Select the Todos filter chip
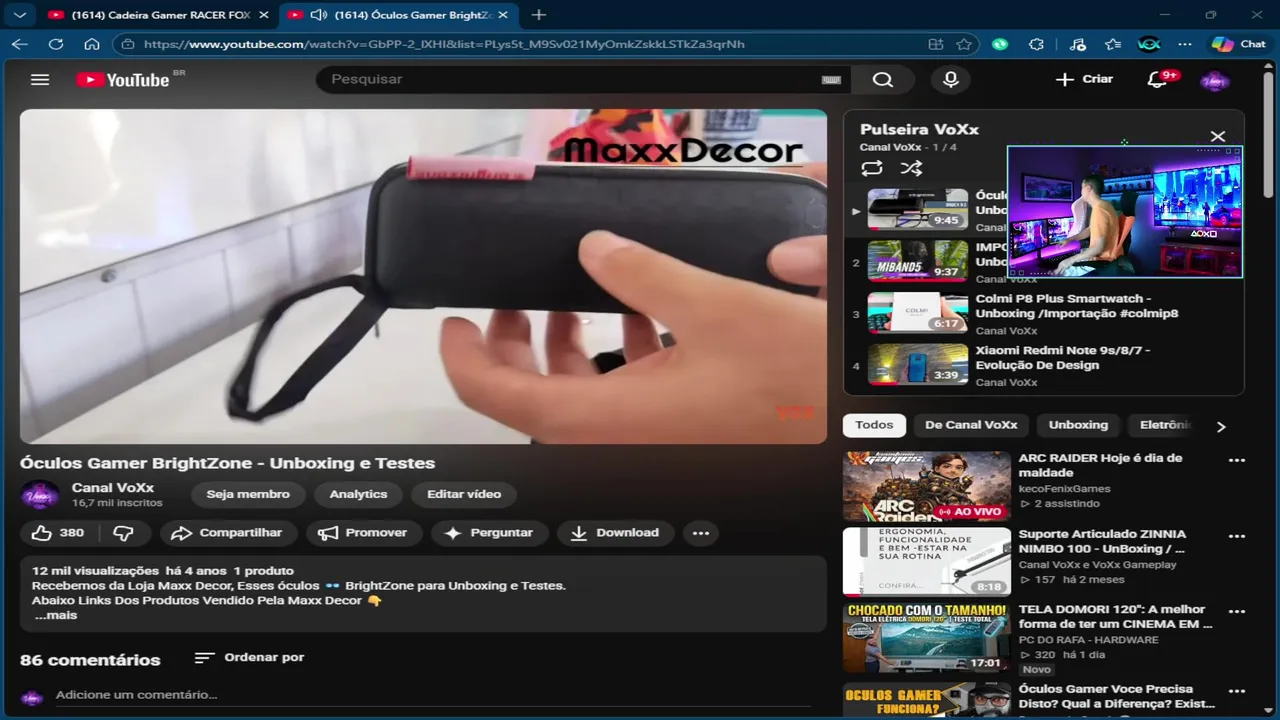Screen dimensions: 1280x720 coord(874,425)
